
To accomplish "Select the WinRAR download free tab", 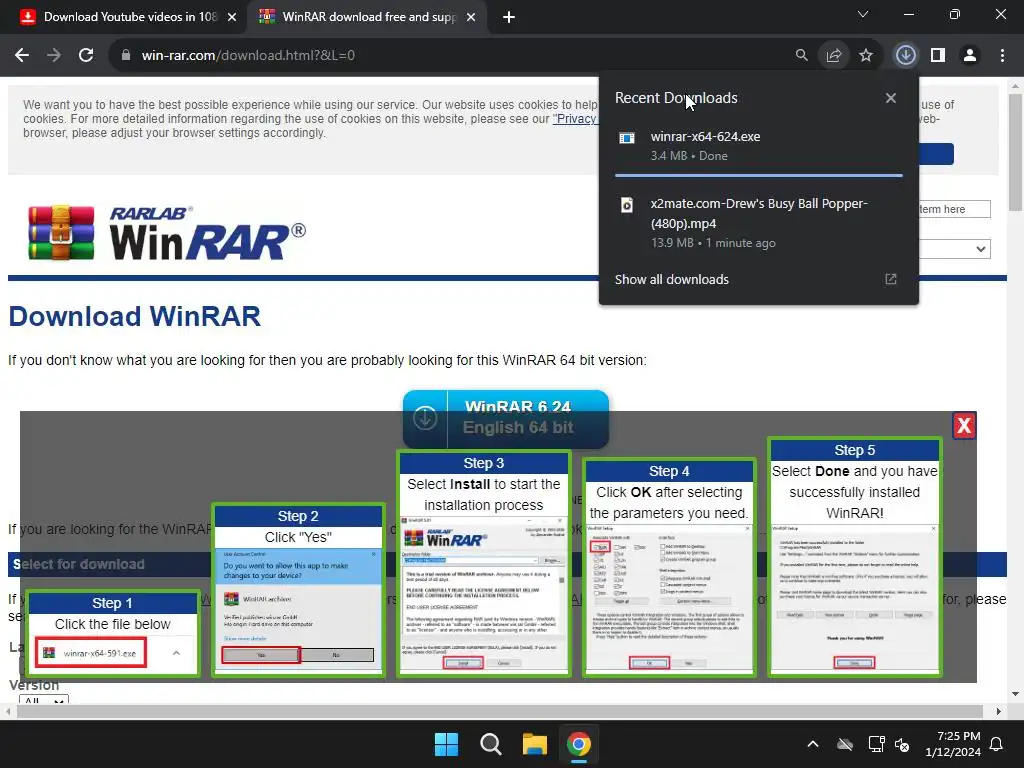I will point(366,17).
